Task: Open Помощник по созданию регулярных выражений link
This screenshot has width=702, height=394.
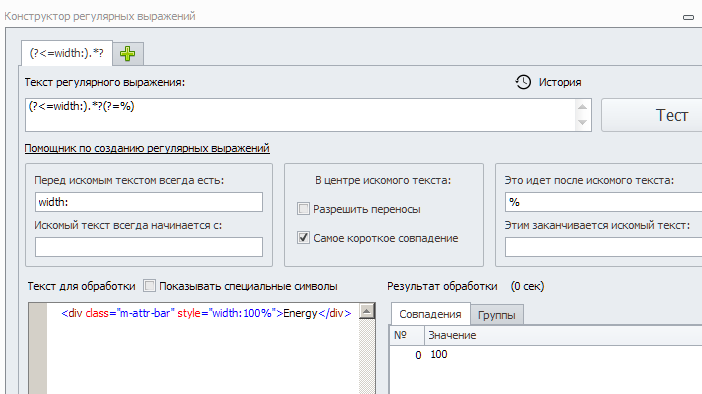Action: point(147,148)
